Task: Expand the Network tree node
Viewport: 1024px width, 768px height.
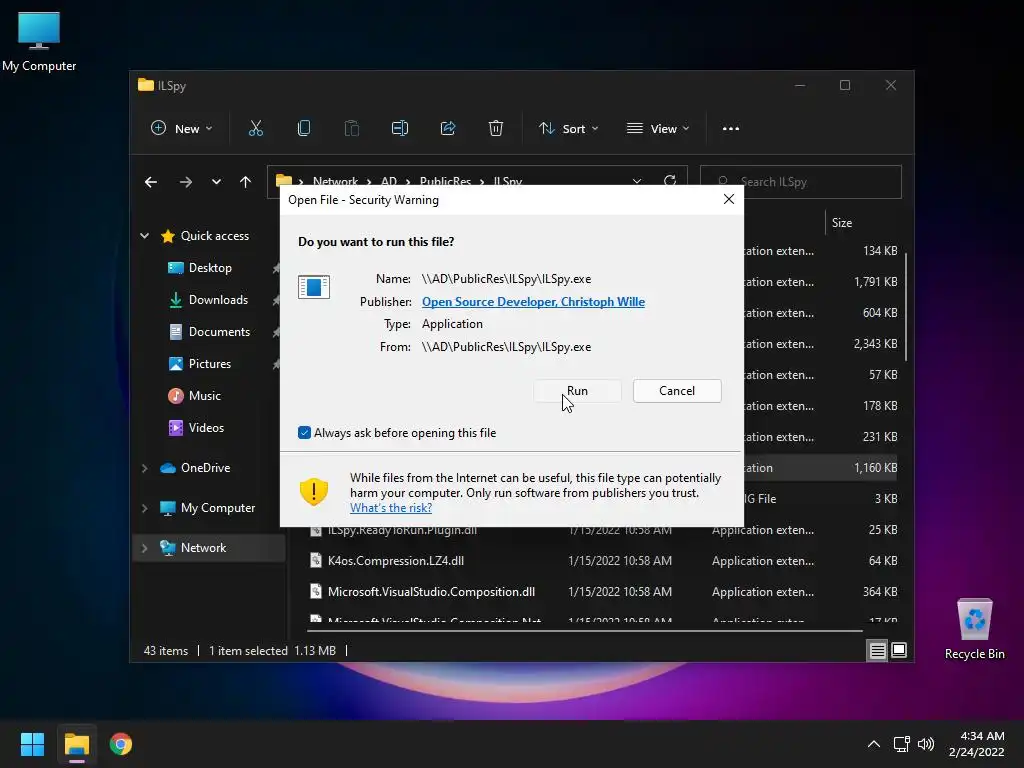Action: tap(144, 548)
